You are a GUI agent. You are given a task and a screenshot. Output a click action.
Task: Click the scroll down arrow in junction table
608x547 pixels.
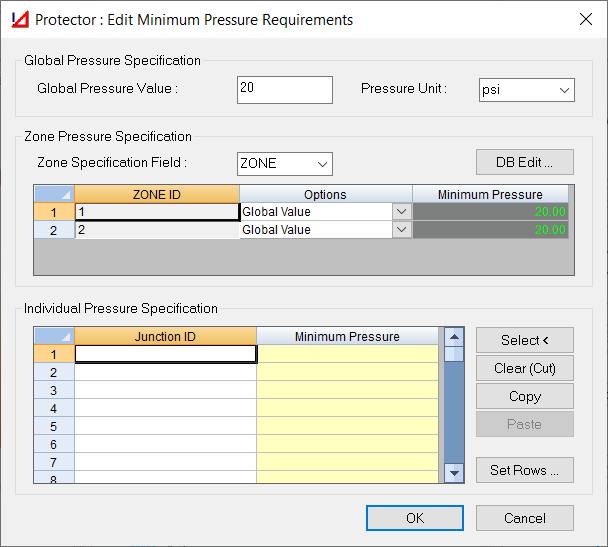click(x=454, y=473)
